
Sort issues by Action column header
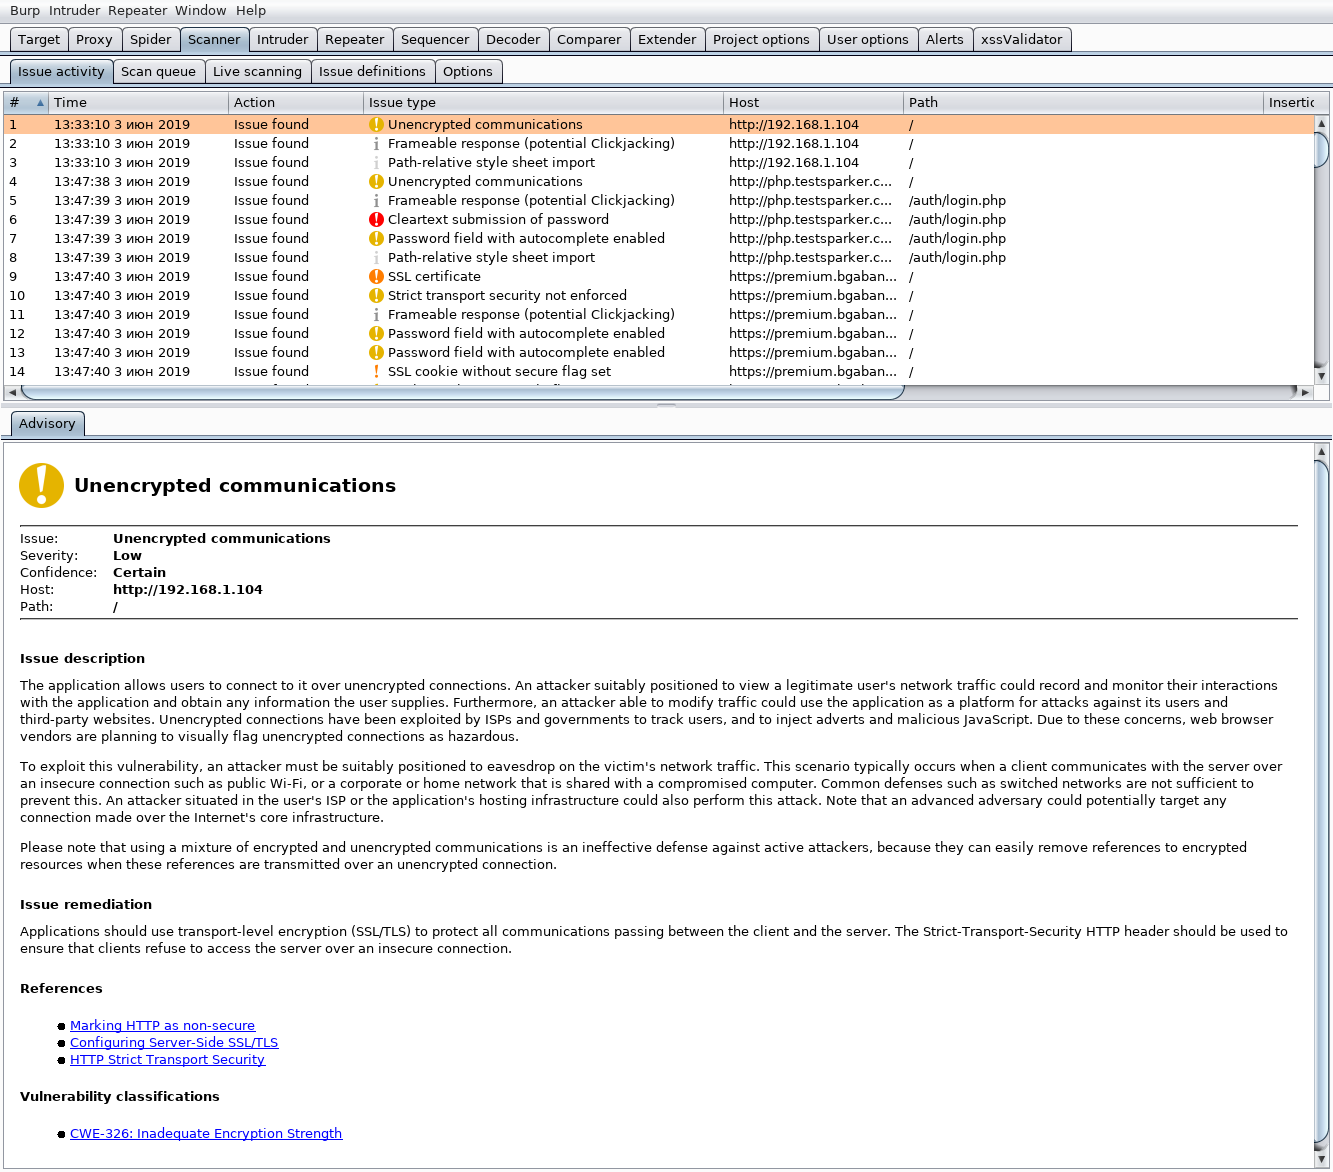point(296,103)
